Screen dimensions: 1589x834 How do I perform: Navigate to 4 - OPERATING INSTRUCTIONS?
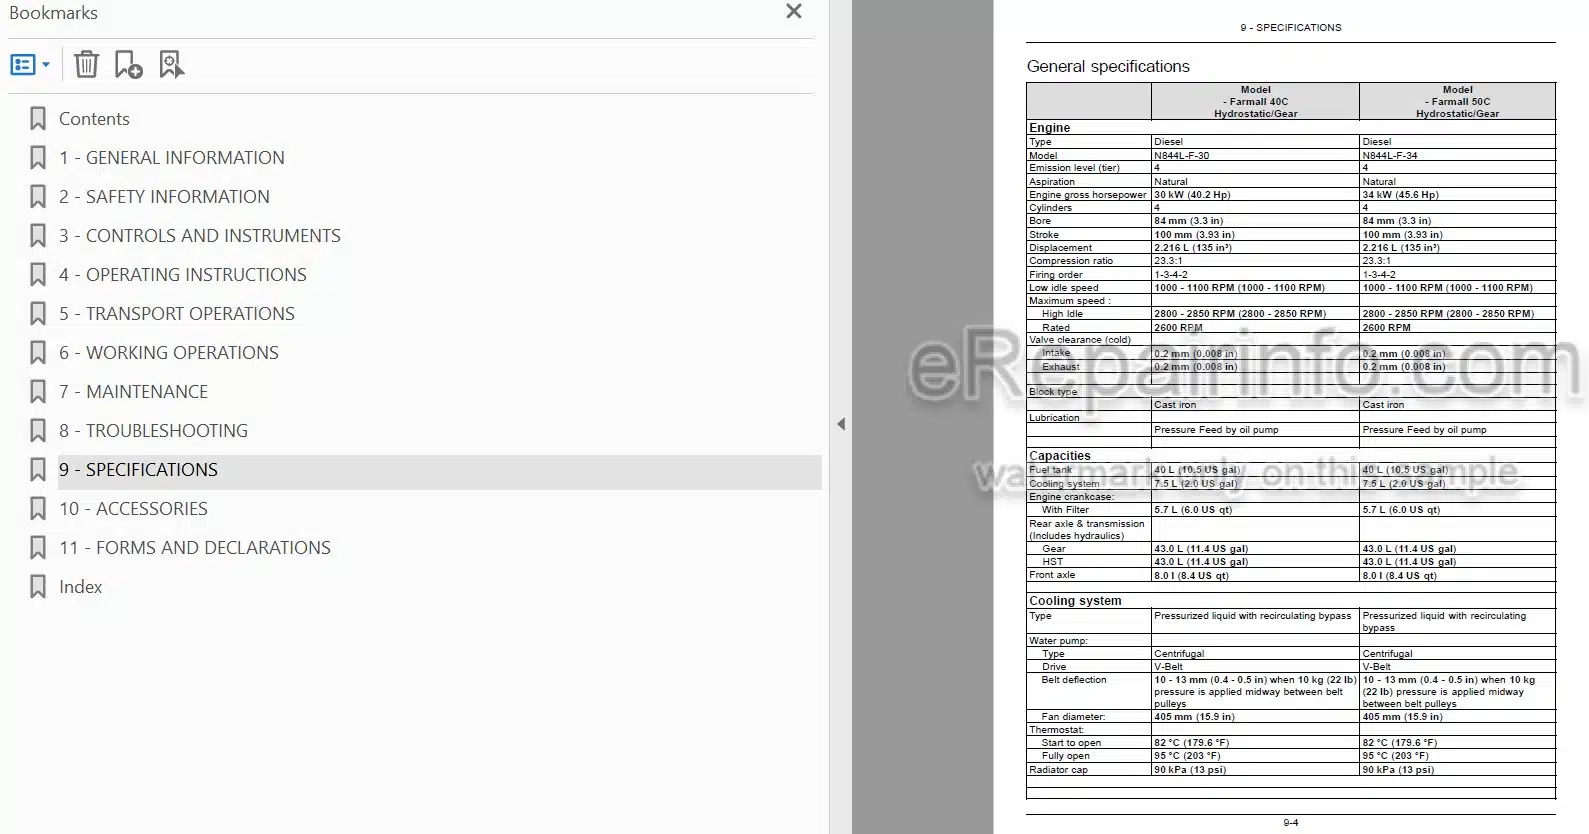(x=182, y=275)
